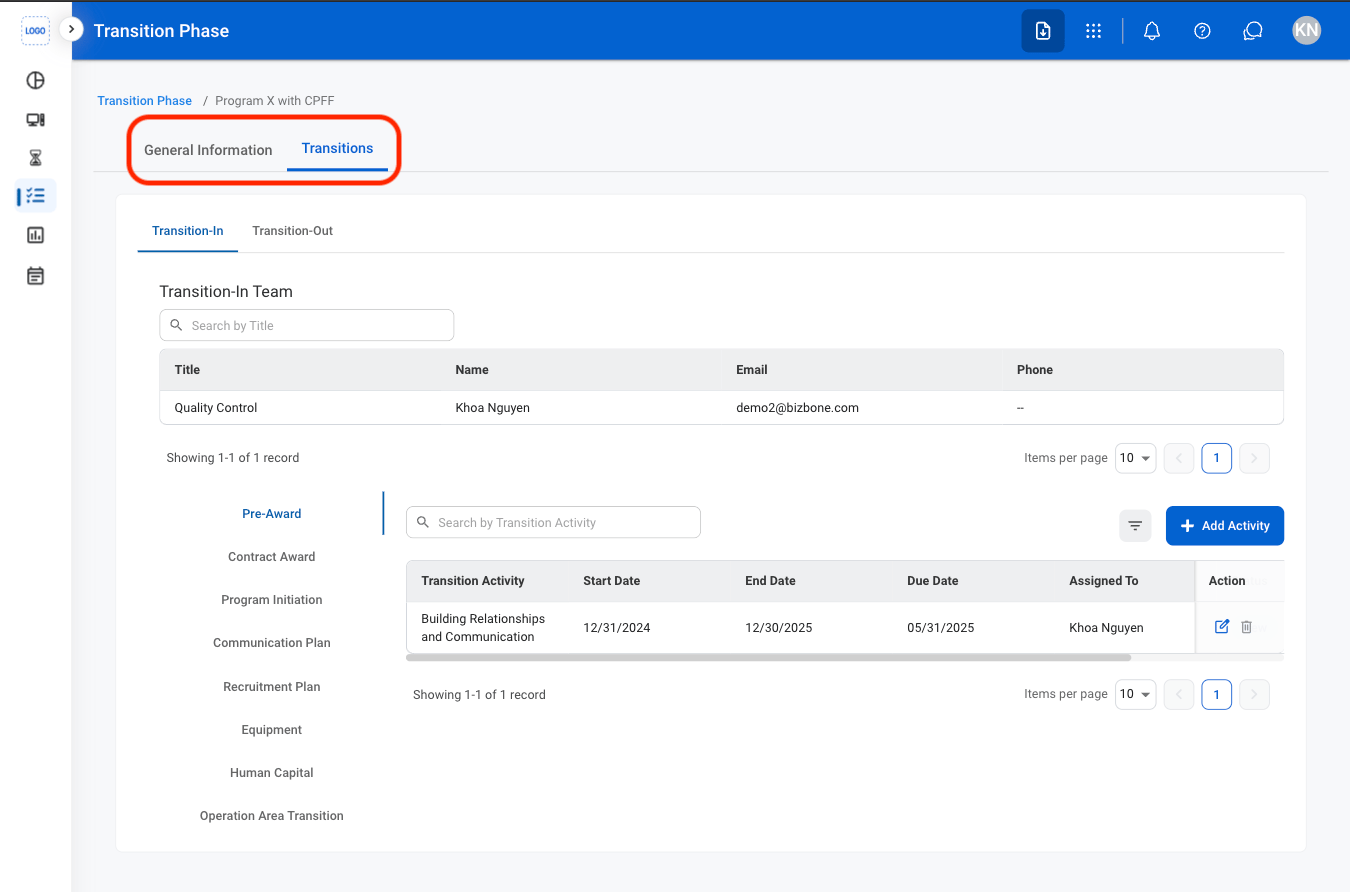Edit the Building Relationships activity row
Screen dimensions: 1350x892
click(1221, 627)
